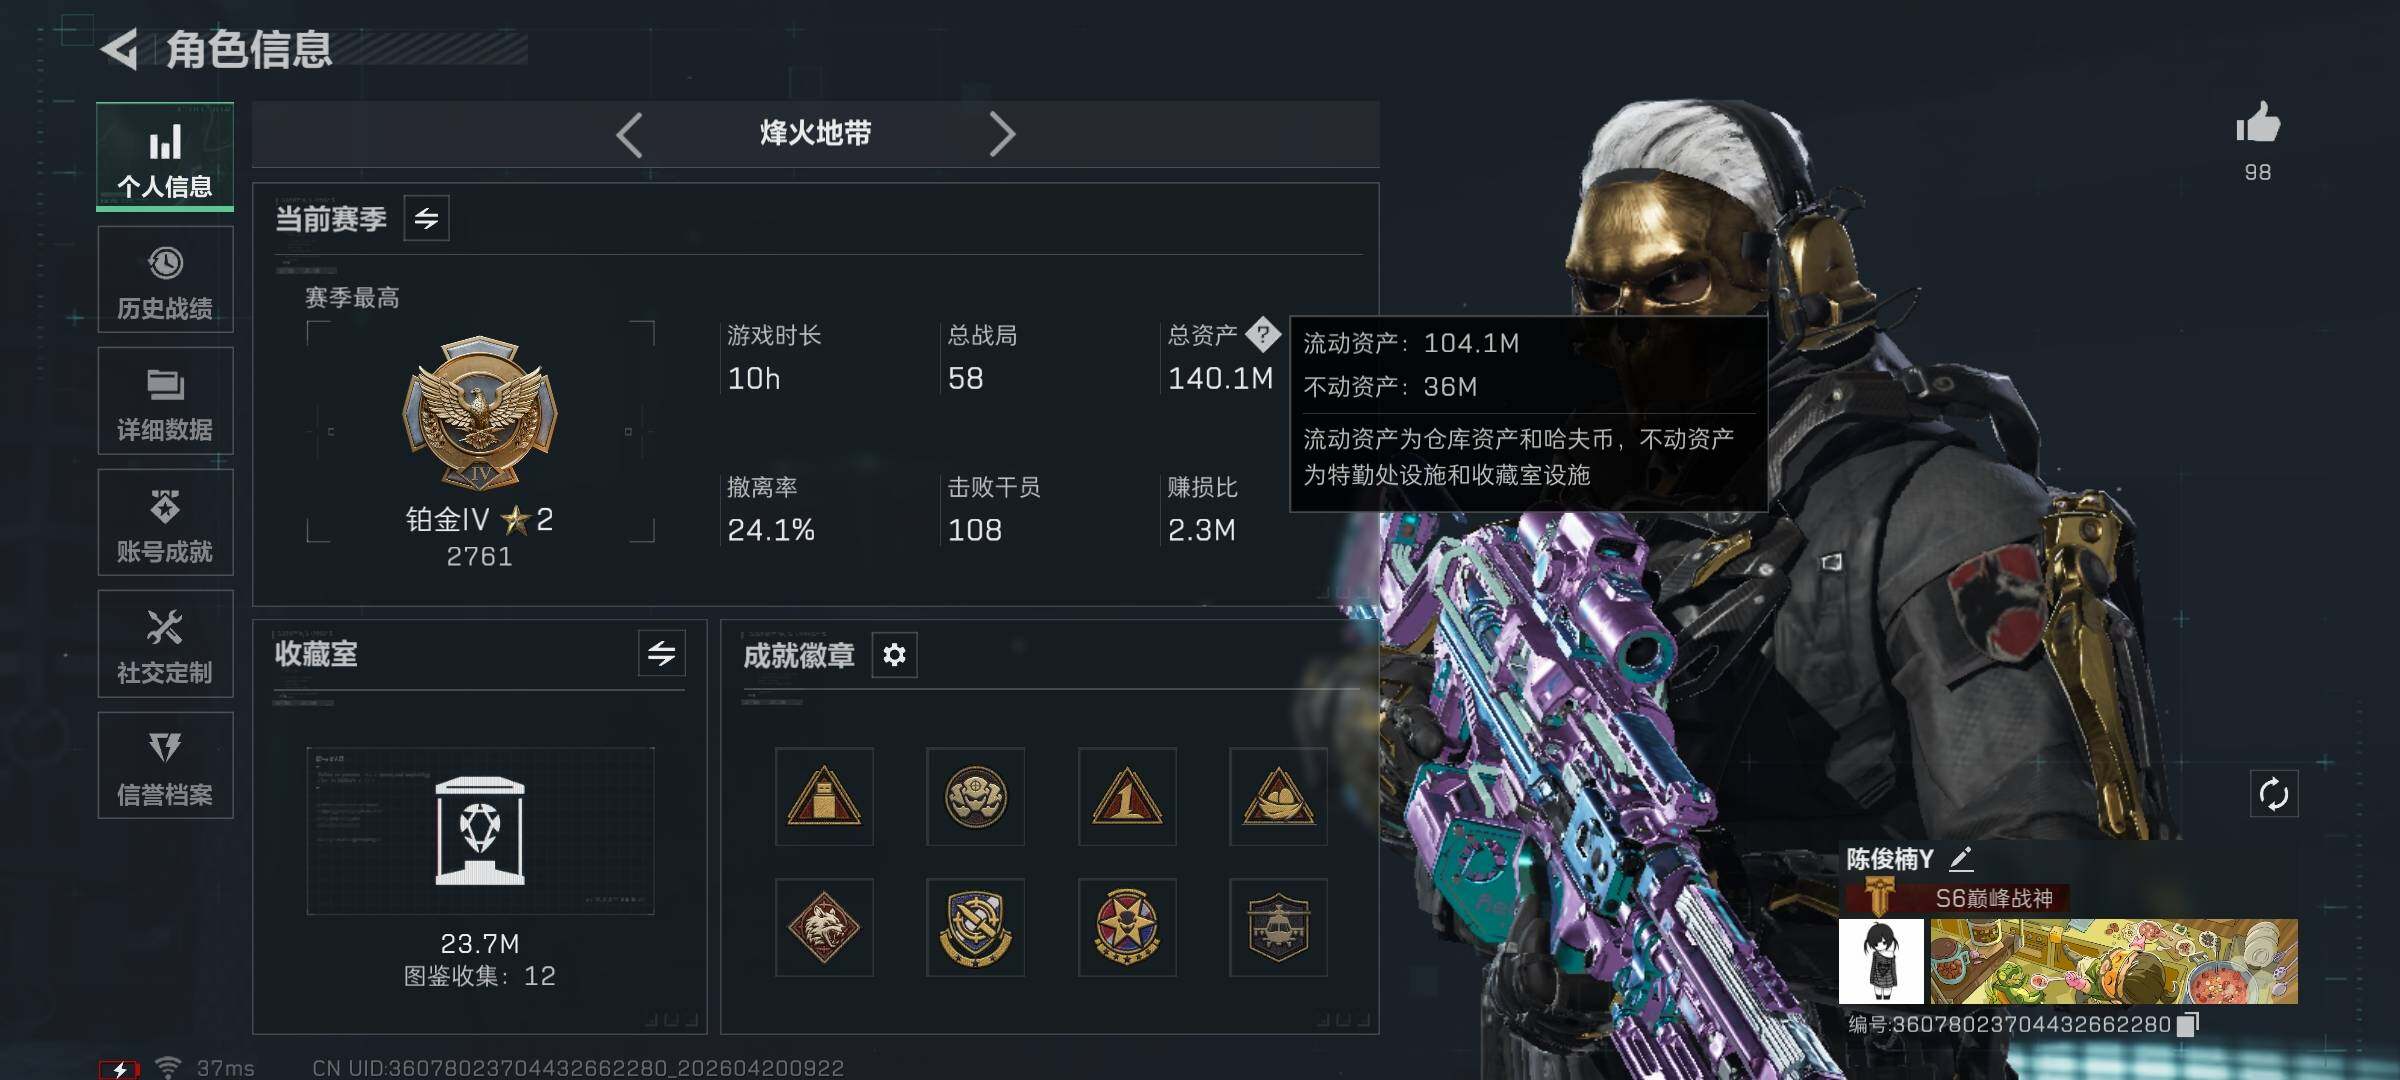Toggle the 收藏室 swap view button
Image resolution: width=2400 pixels, height=1080 pixels.
(x=661, y=653)
